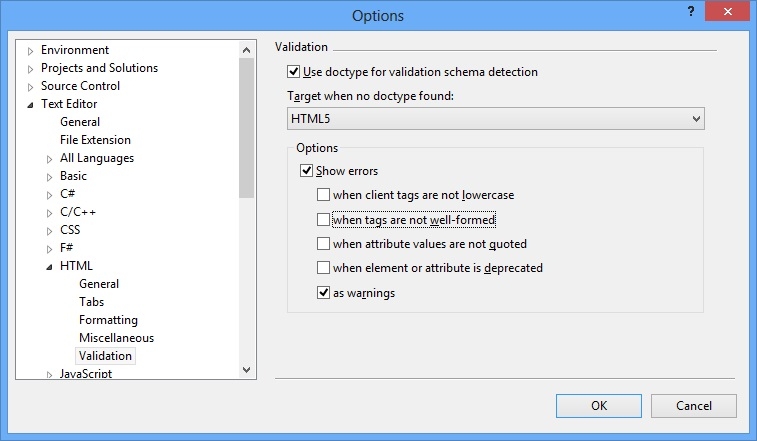757x441 pixels.
Task: Click the Help question mark icon
Action: click(690, 11)
